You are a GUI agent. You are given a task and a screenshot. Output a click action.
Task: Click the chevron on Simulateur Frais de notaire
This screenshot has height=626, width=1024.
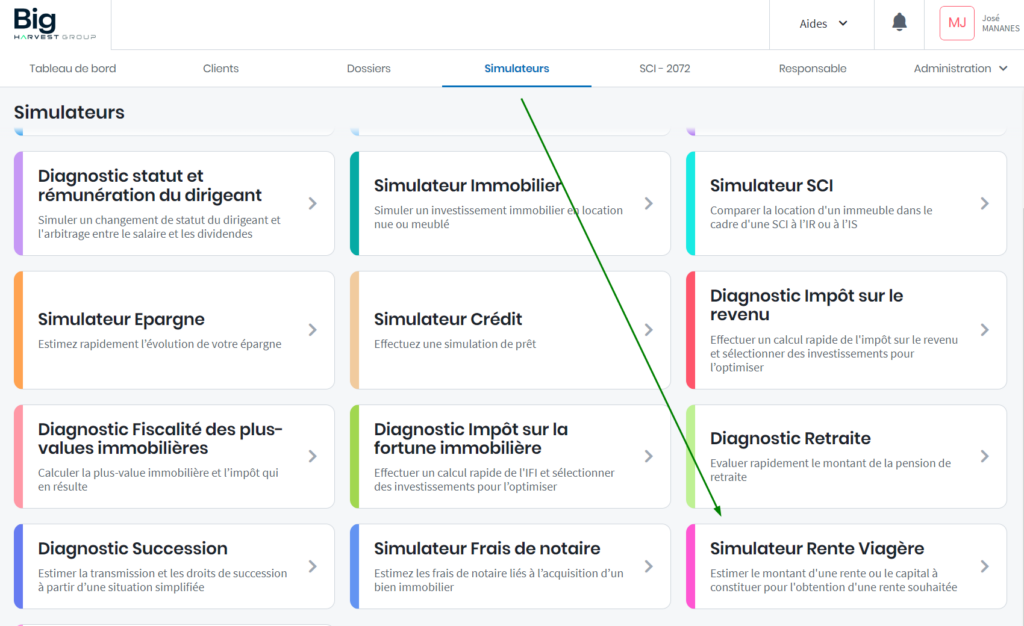648,566
